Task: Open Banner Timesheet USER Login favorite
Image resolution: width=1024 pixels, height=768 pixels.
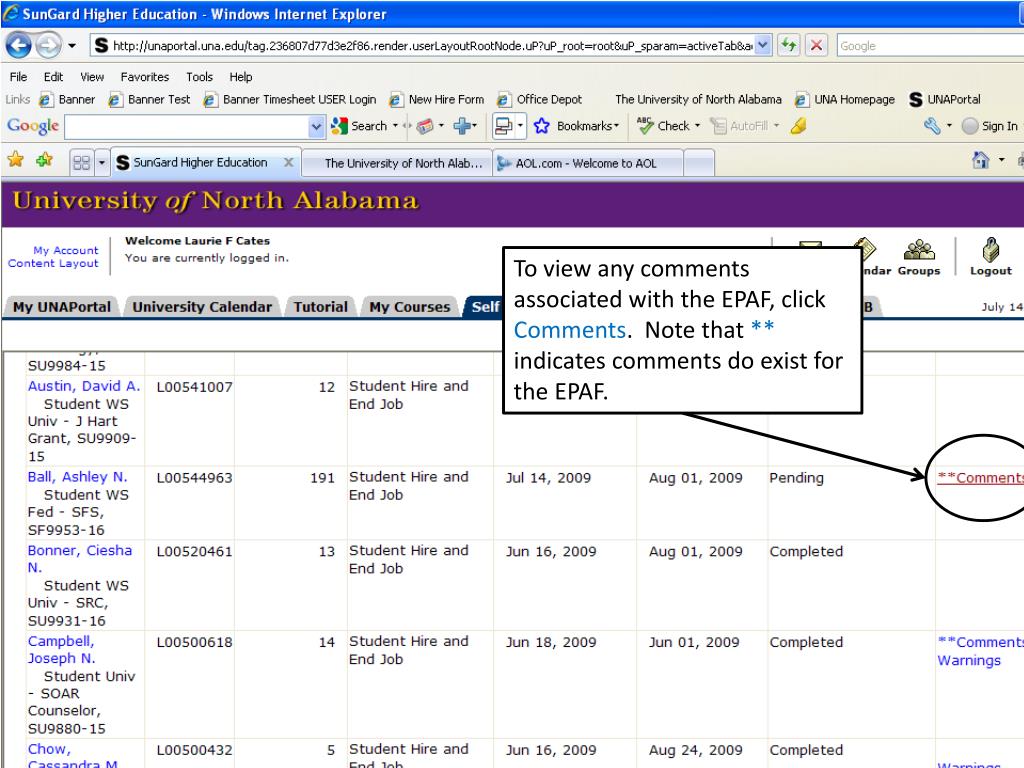Action: pos(290,99)
